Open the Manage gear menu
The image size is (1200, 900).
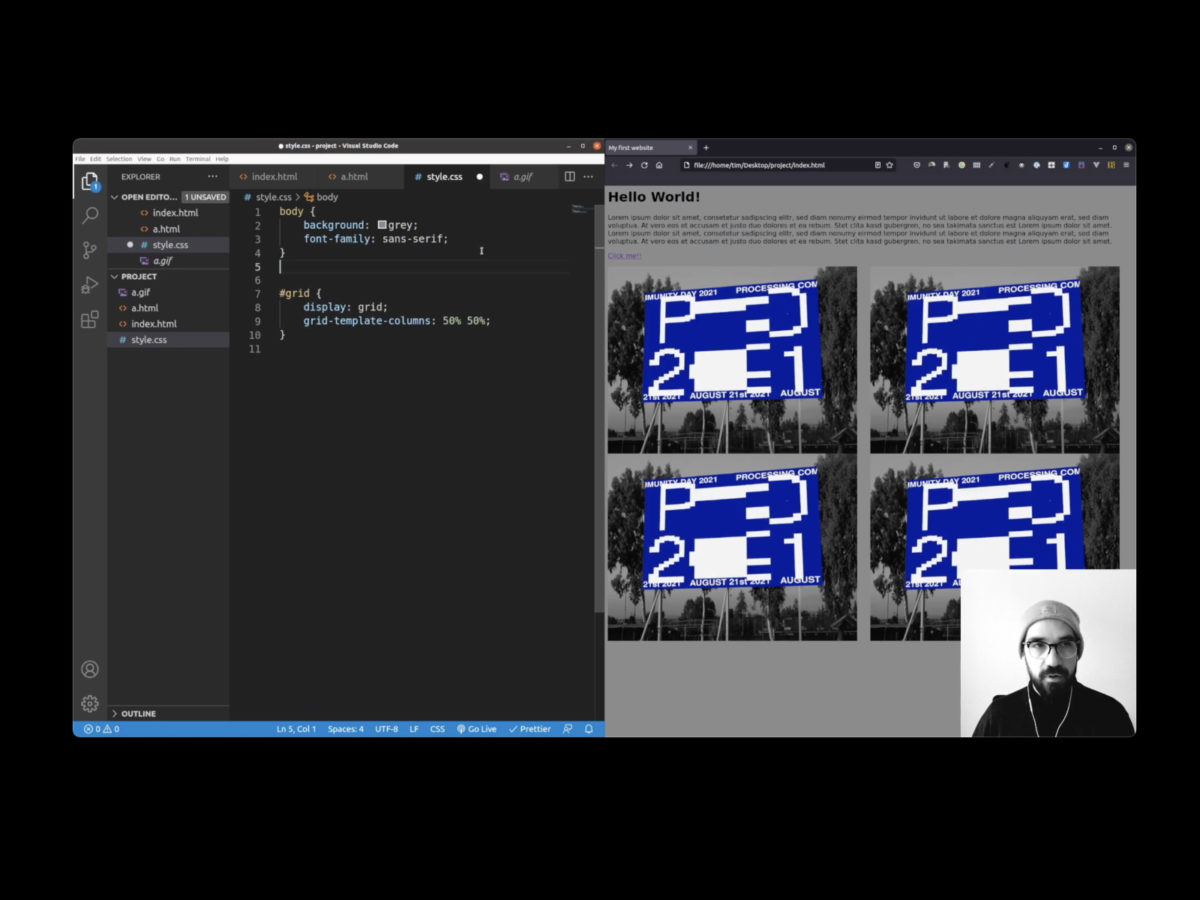(x=90, y=703)
